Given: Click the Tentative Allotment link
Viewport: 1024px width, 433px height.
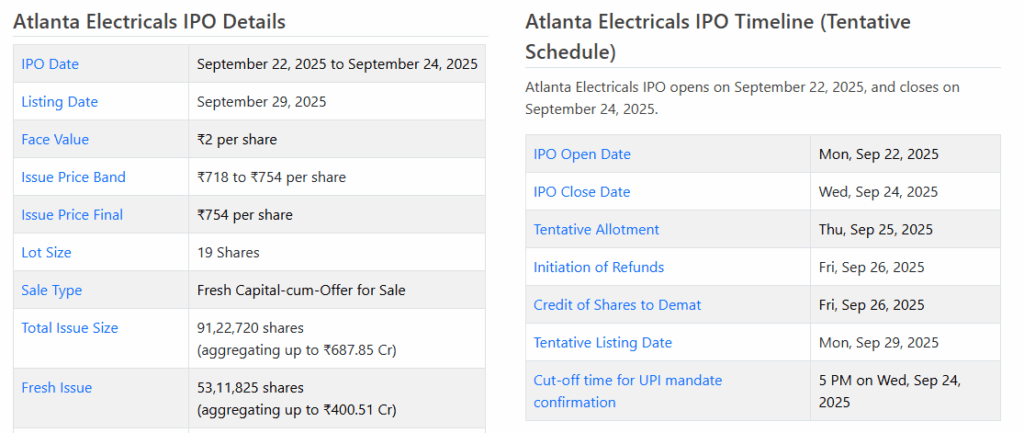Looking at the screenshot, I should point(596,229).
